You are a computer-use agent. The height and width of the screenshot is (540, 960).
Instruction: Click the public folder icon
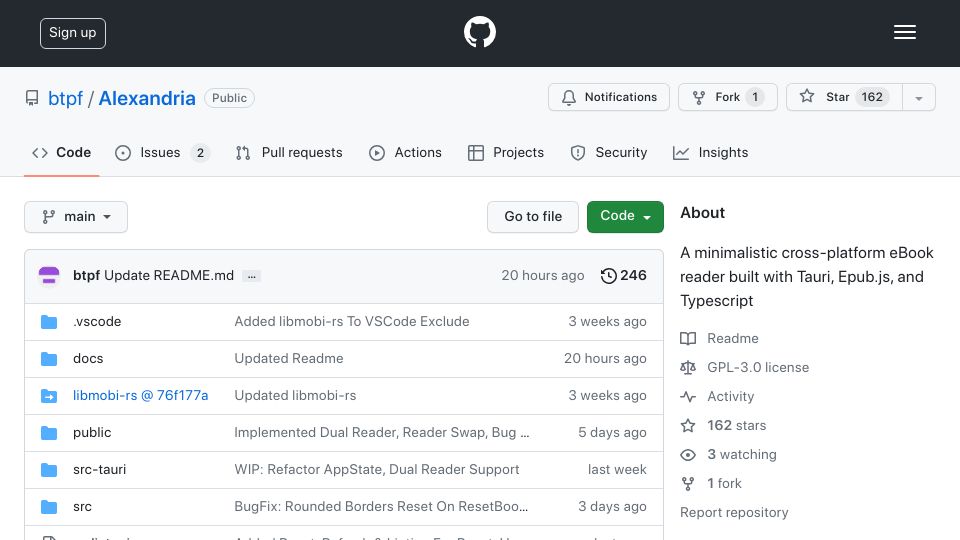click(x=49, y=433)
